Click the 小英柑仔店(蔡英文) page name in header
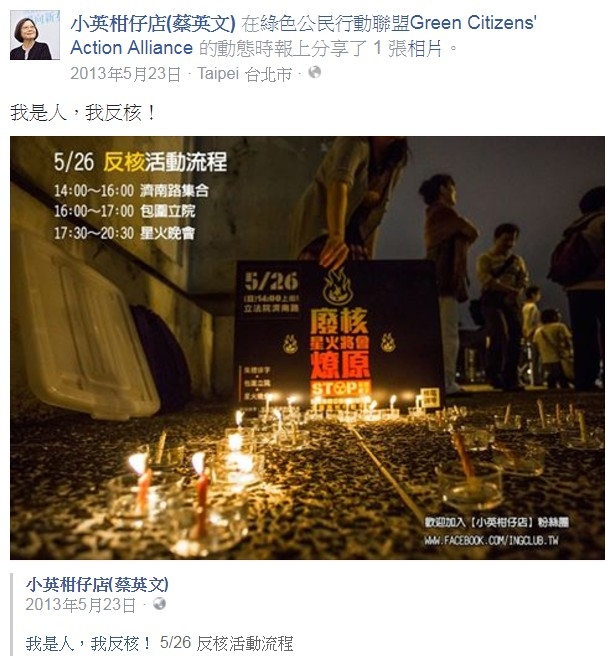Screen dimensions: 610x656 pyautogui.click(x=153, y=23)
